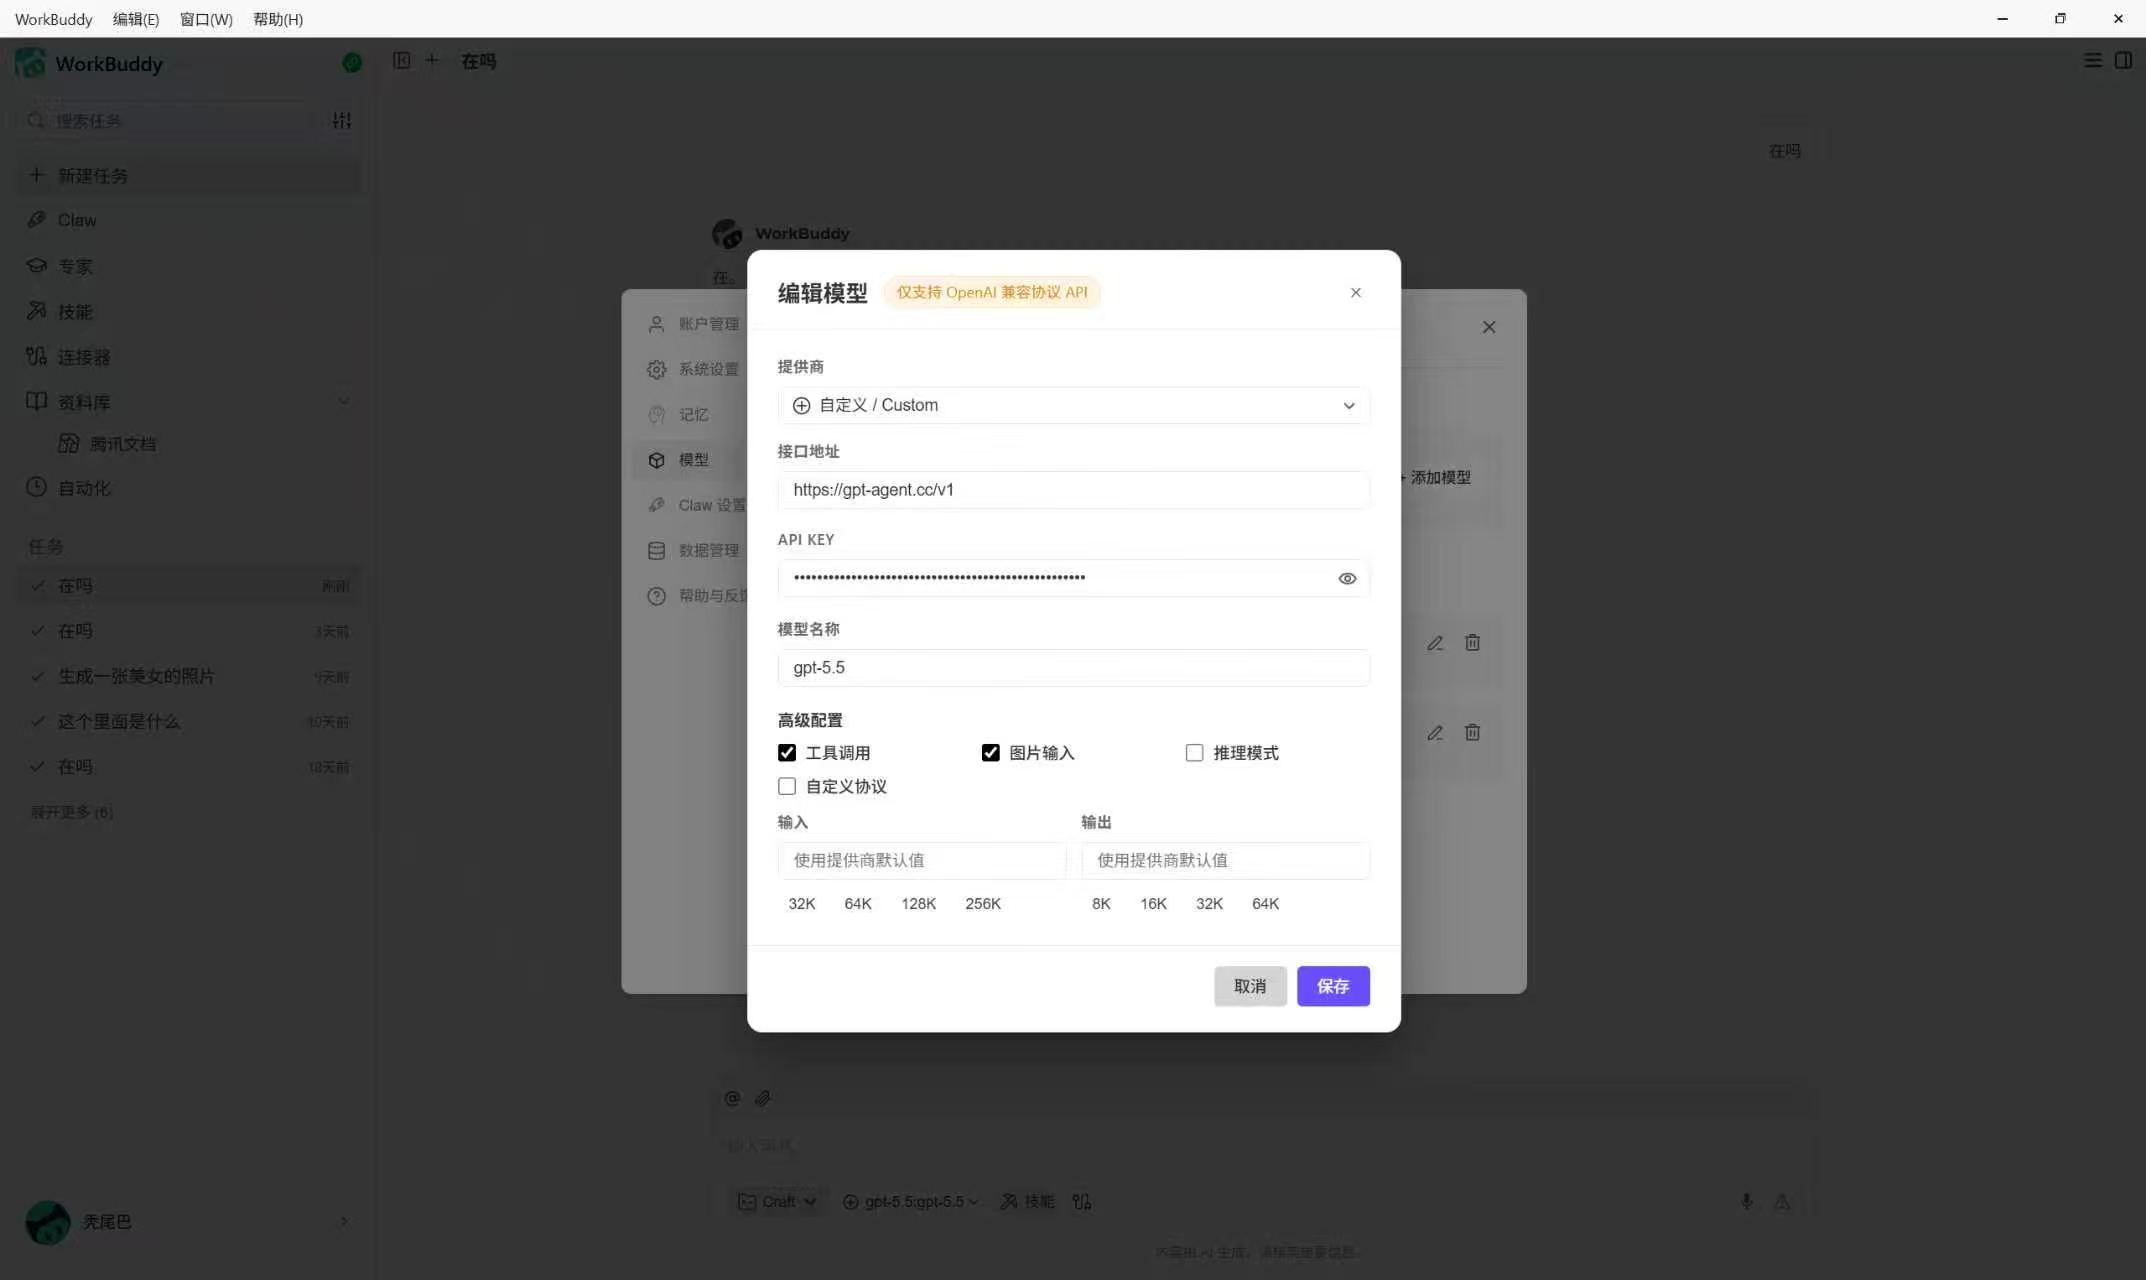This screenshot has height=1280, width=2146.
Task: Open 数据管理 in settings sidebar
Action: (x=694, y=550)
